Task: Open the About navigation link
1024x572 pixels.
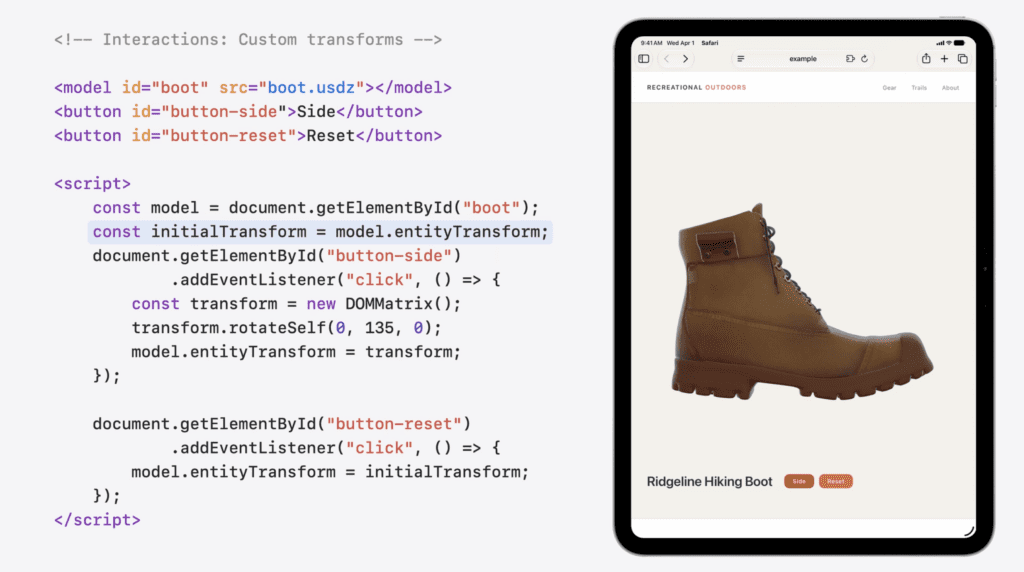Action: [x=950, y=87]
